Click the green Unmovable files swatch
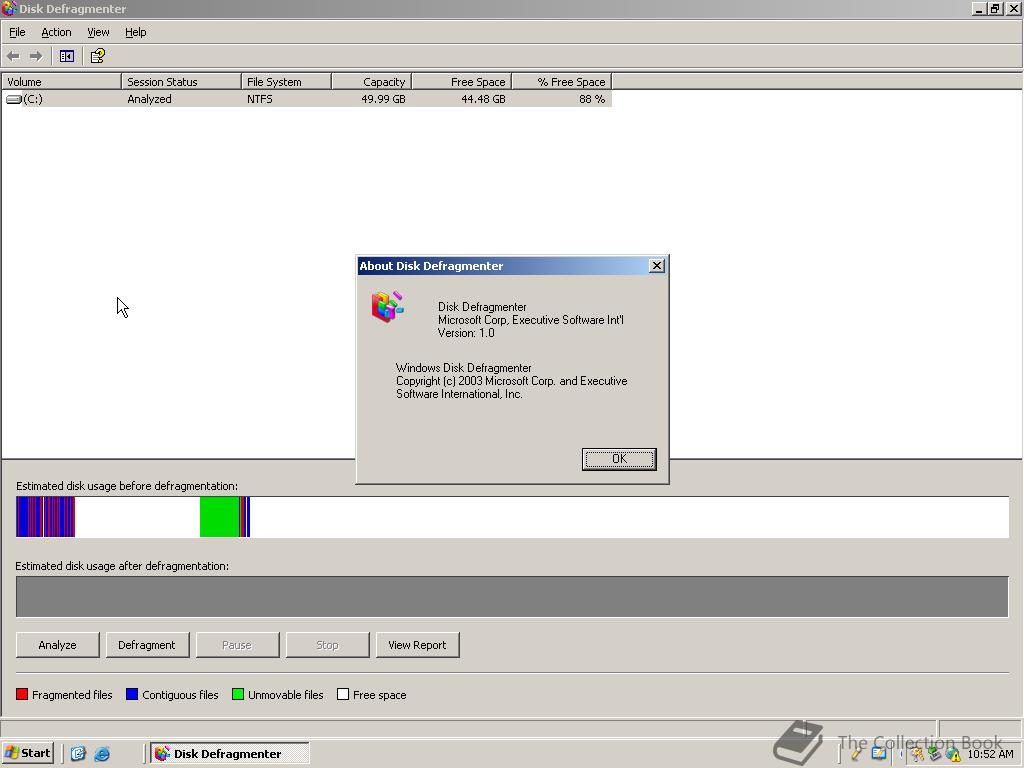 (238, 694)
